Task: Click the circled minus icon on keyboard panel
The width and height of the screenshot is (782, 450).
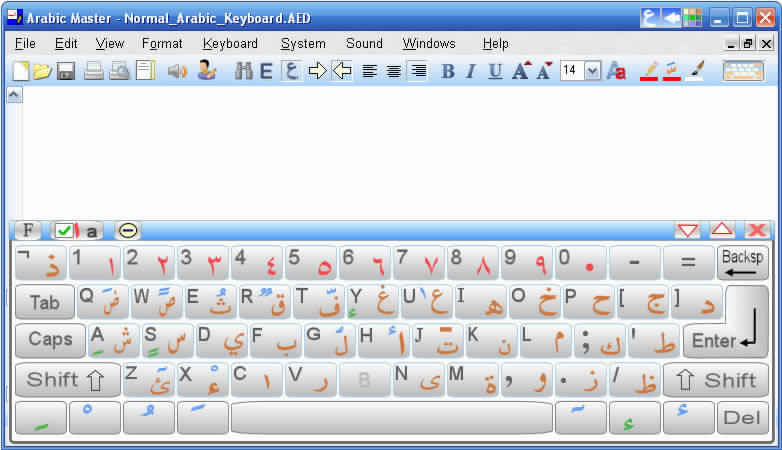Action: [x=128, y=231]
